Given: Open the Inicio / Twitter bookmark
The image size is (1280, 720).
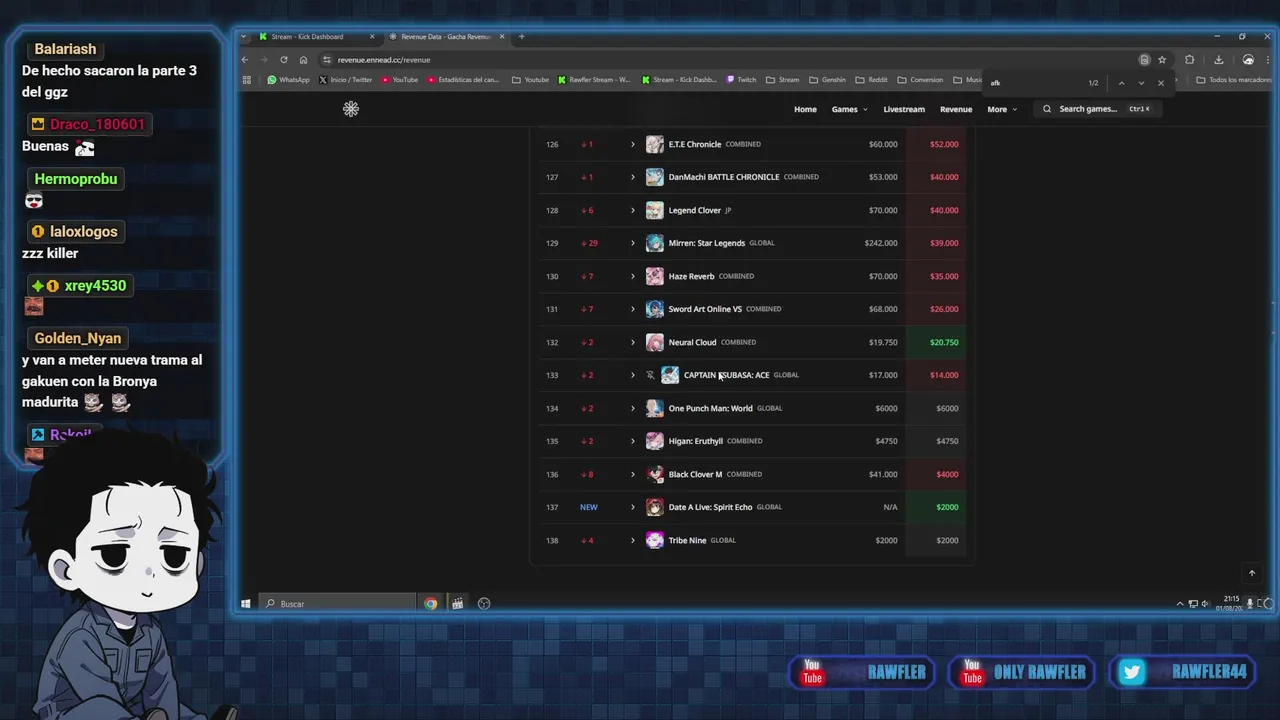Looking at the screenshot, I should 345,80.
